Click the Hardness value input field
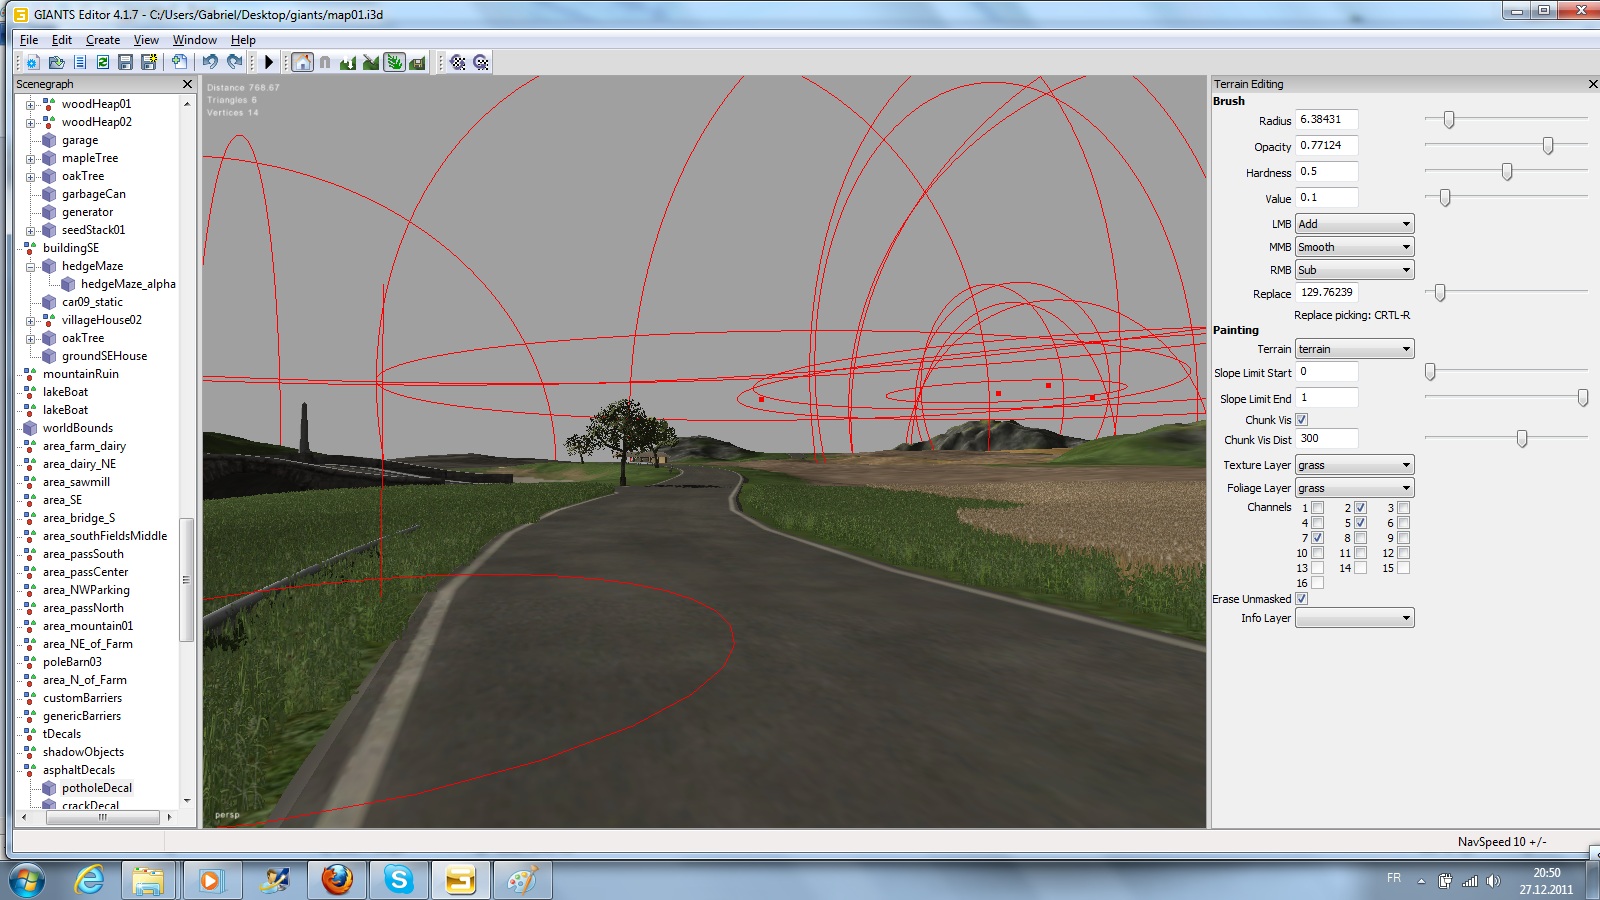1600x900 pixels. click(1327, 172)
